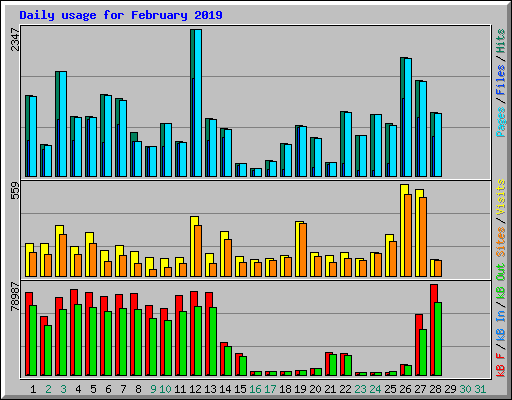This screenshot has height=400, width=512.
Task: Click day 19 on the x-axis
Action: point(300,389)
